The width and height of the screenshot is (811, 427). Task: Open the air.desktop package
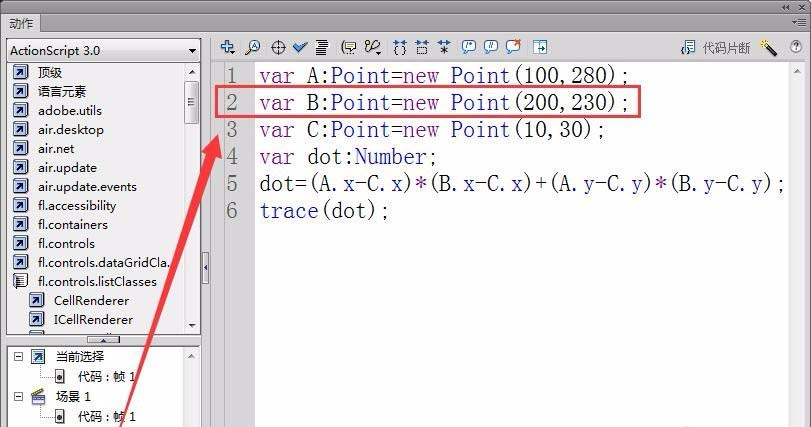[71, 130]
